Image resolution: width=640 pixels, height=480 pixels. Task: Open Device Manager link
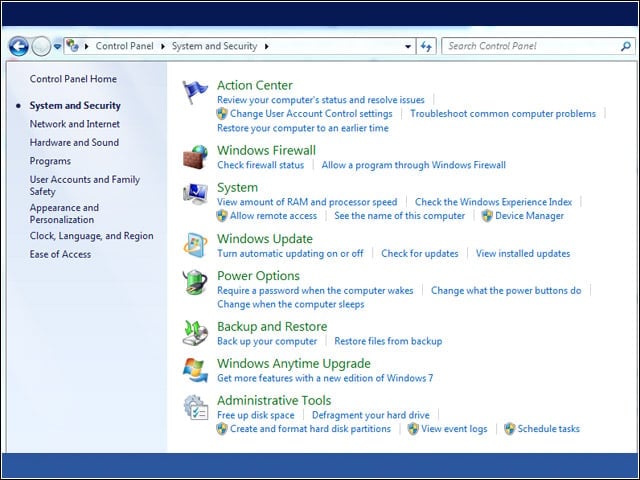click(529, 216)
